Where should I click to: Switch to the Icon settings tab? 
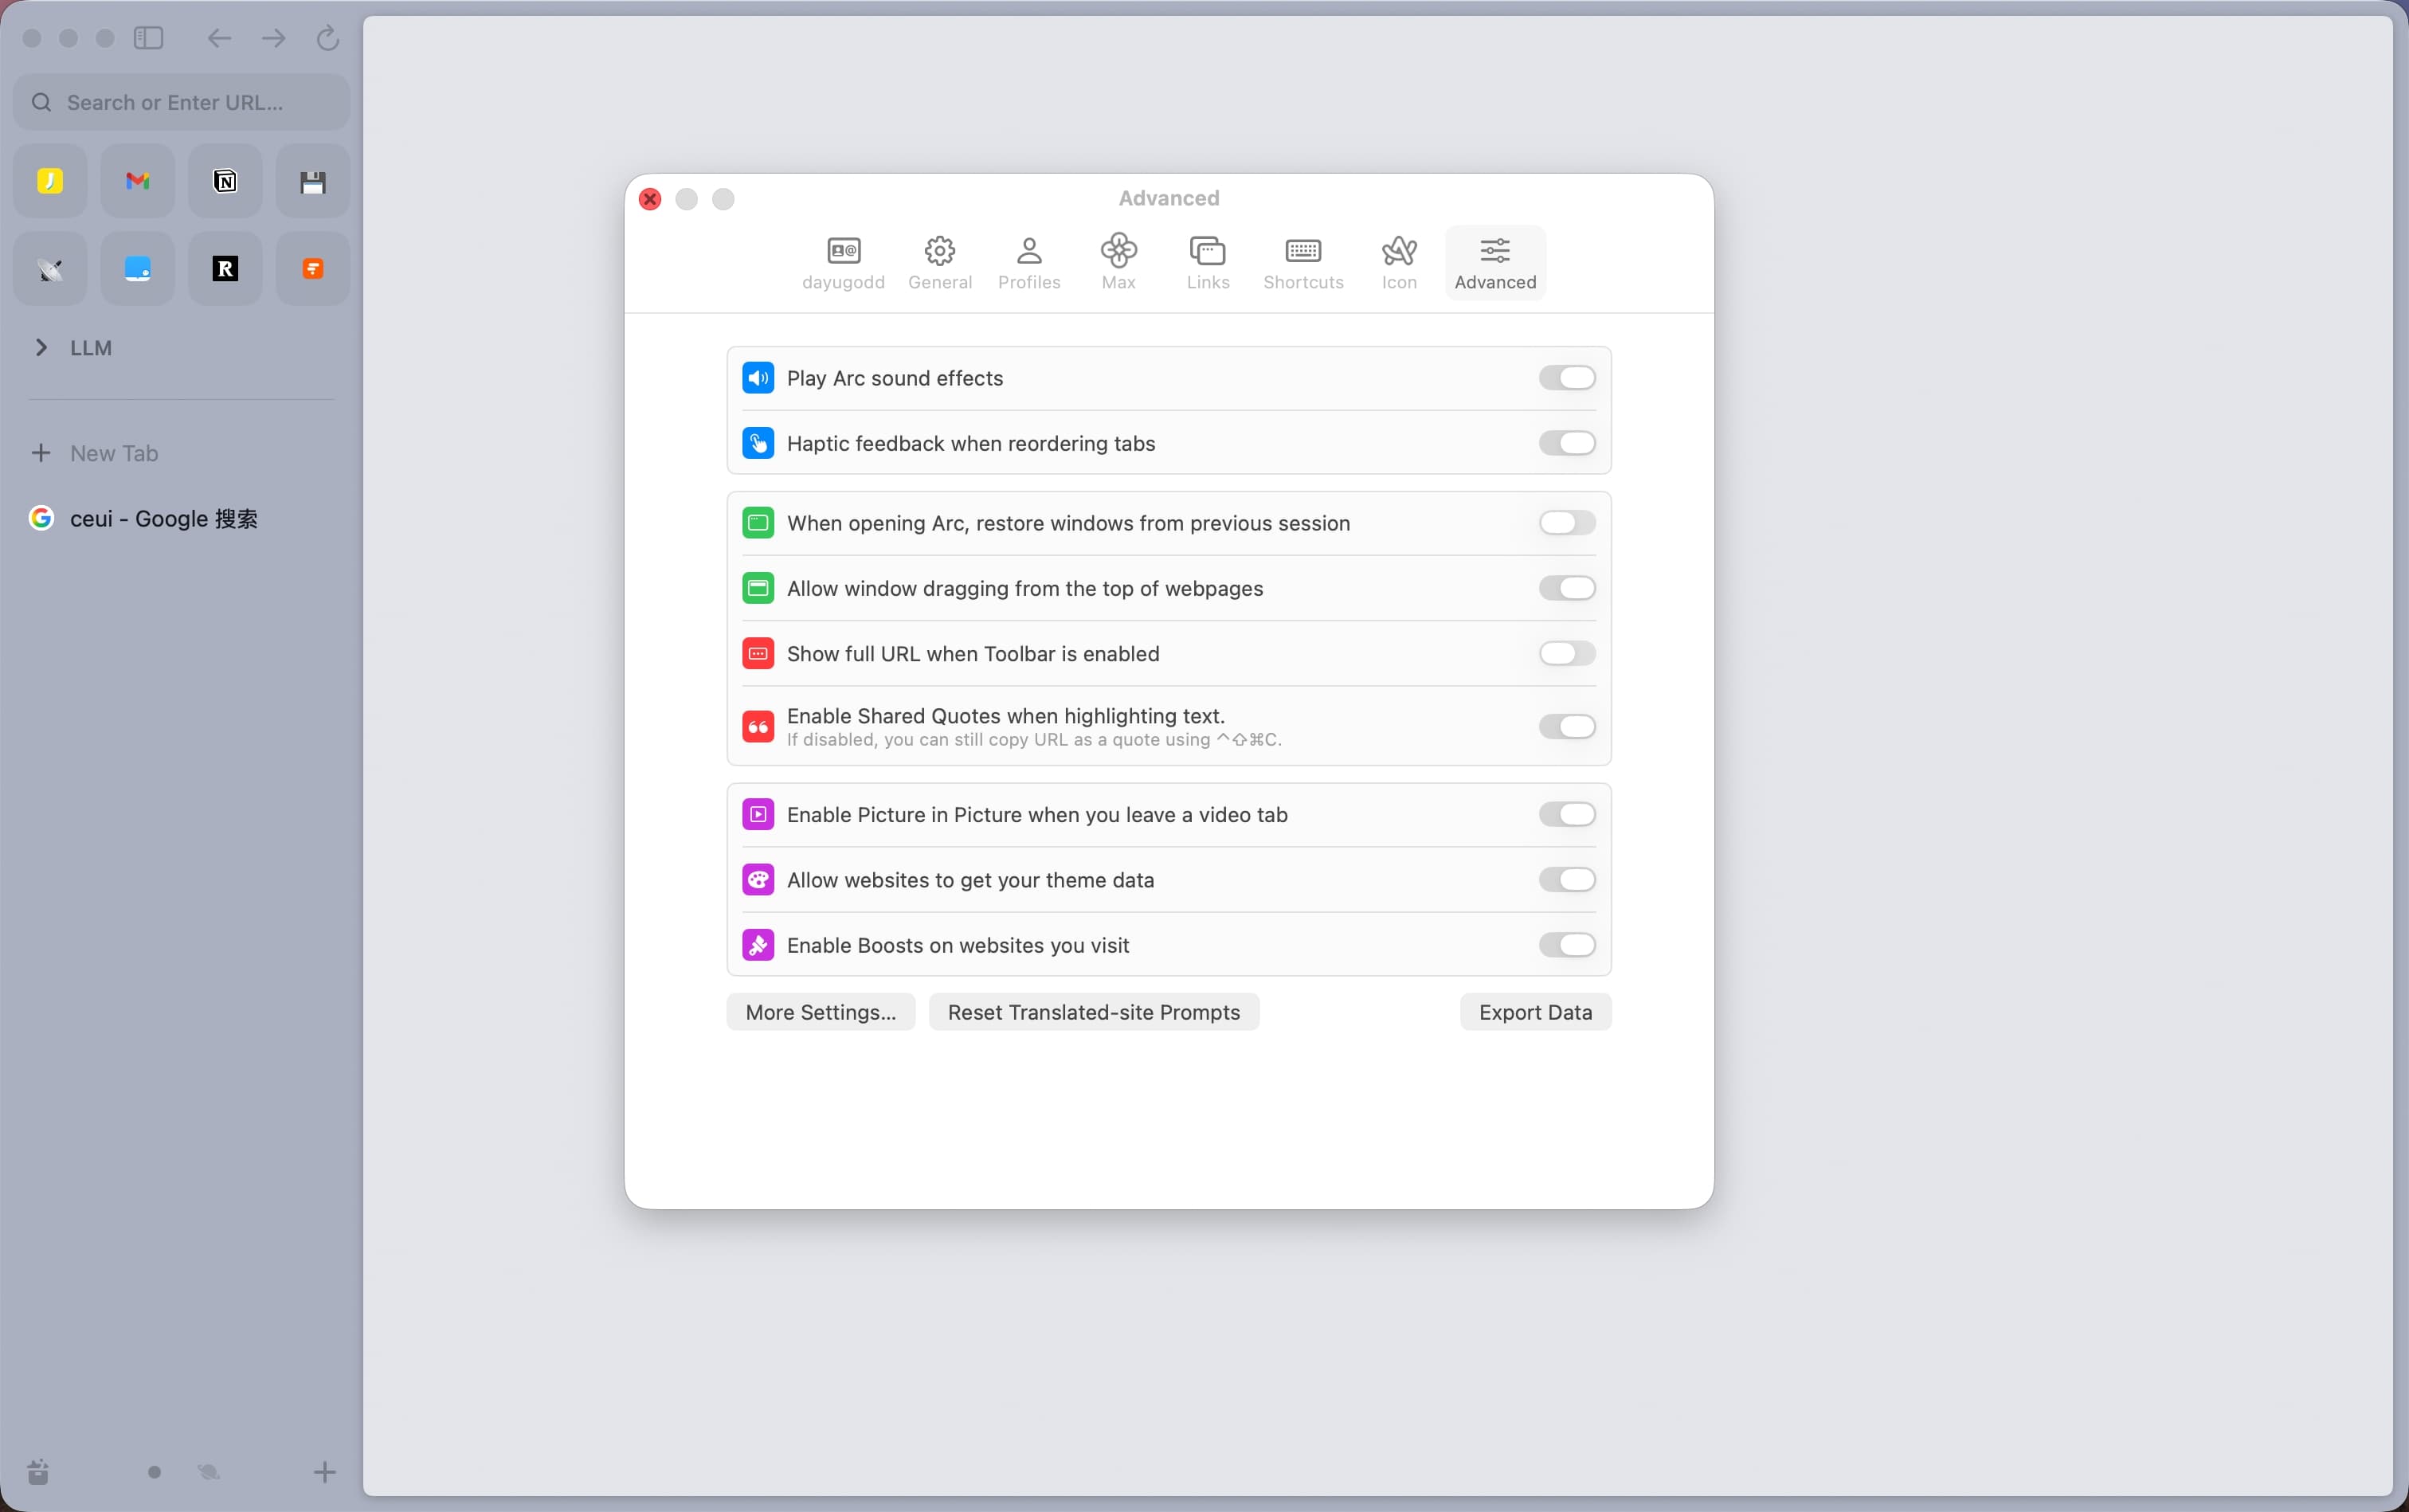1399,263
